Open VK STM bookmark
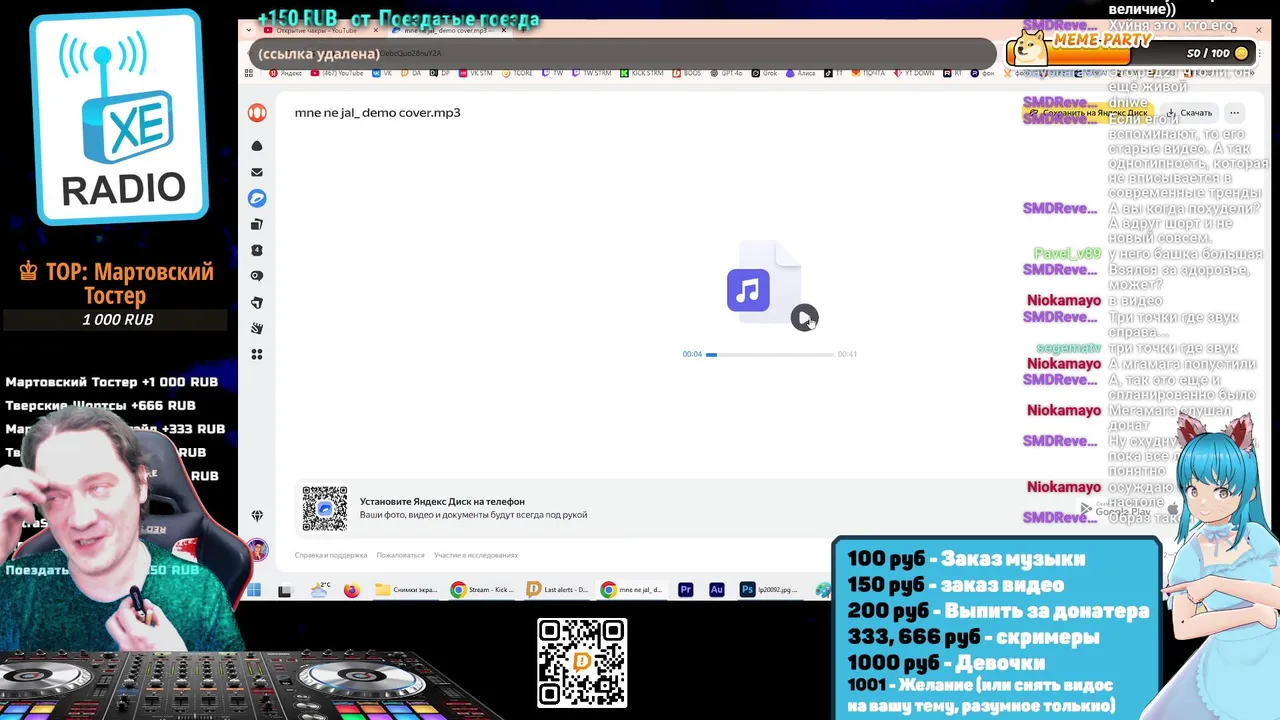The height and width of the screenshot is (720, 1280). [475, 73]
